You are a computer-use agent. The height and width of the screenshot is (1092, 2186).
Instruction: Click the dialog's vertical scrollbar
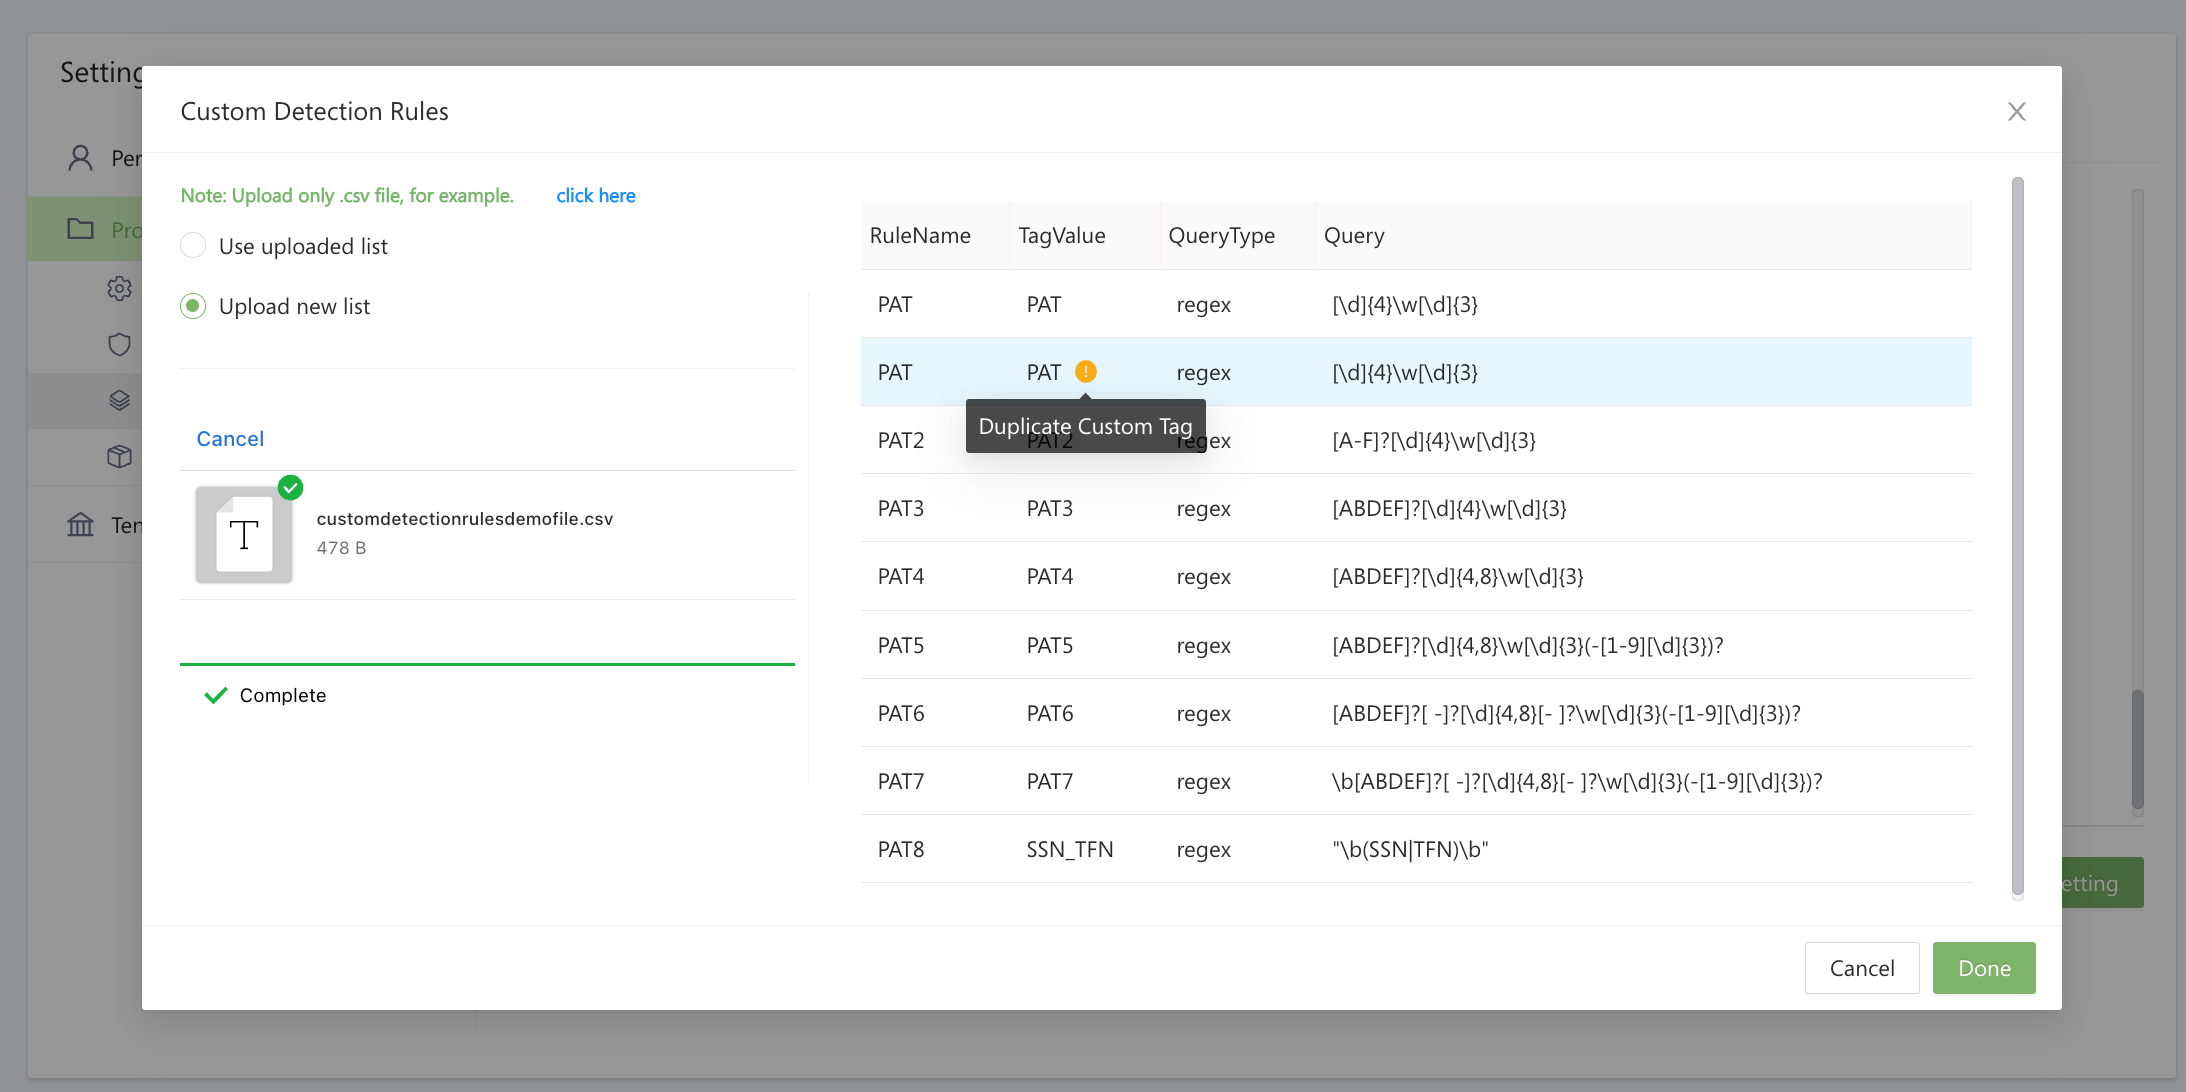point(2017,535)
